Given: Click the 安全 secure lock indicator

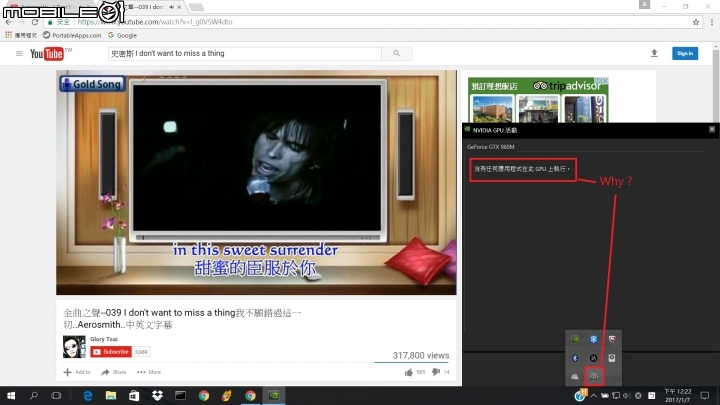Looking at the screenshot, I should coord(59,22).
